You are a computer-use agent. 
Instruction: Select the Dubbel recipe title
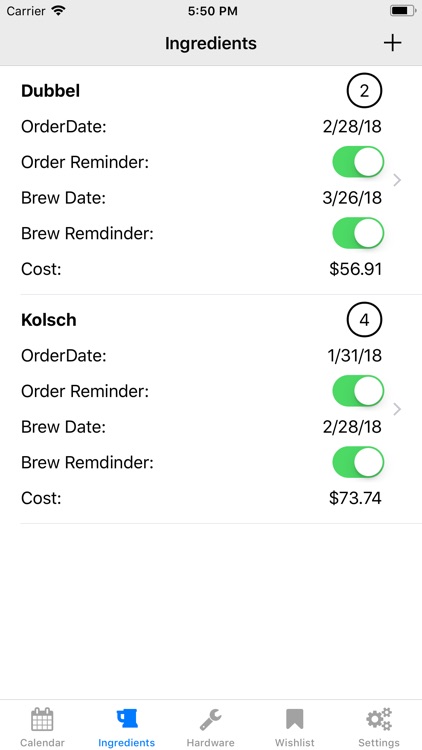point(50,90)
